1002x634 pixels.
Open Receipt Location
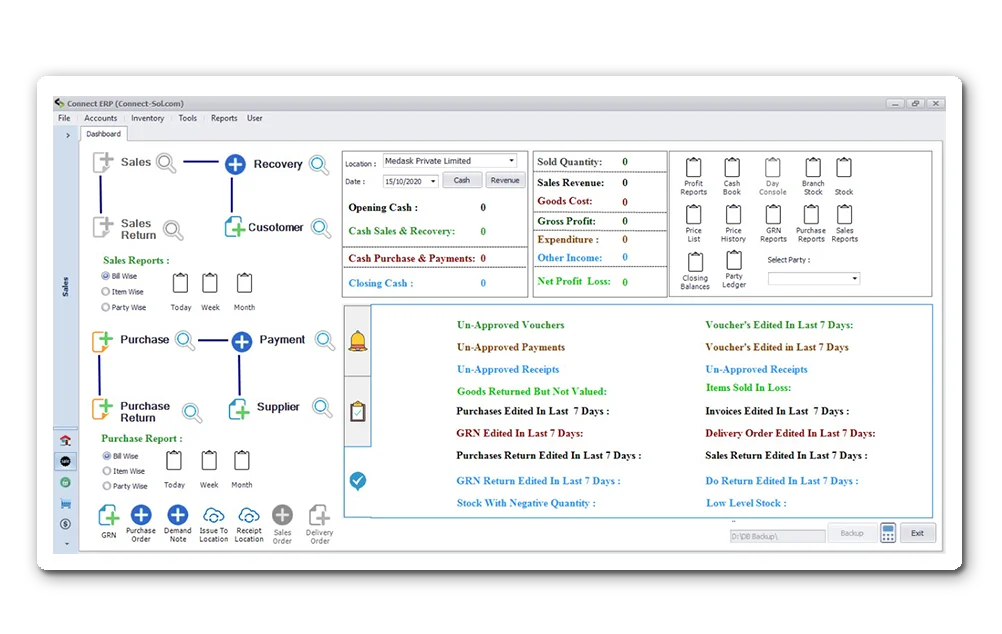249,515
